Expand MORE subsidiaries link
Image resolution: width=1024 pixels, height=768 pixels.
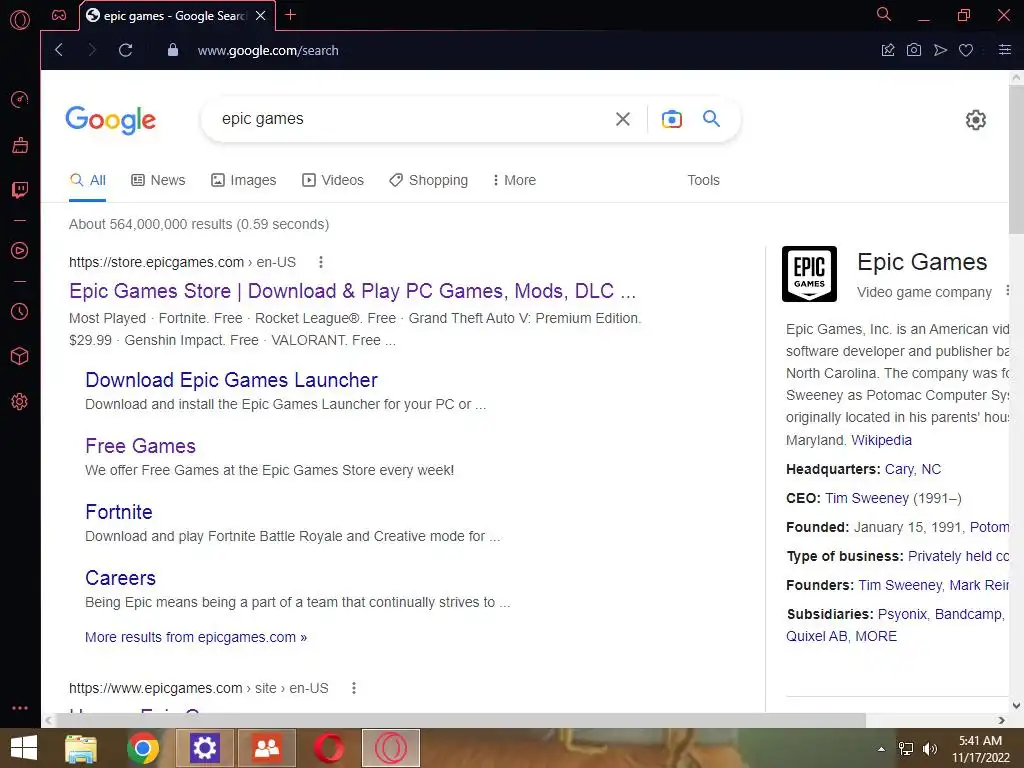pos(876,636)
